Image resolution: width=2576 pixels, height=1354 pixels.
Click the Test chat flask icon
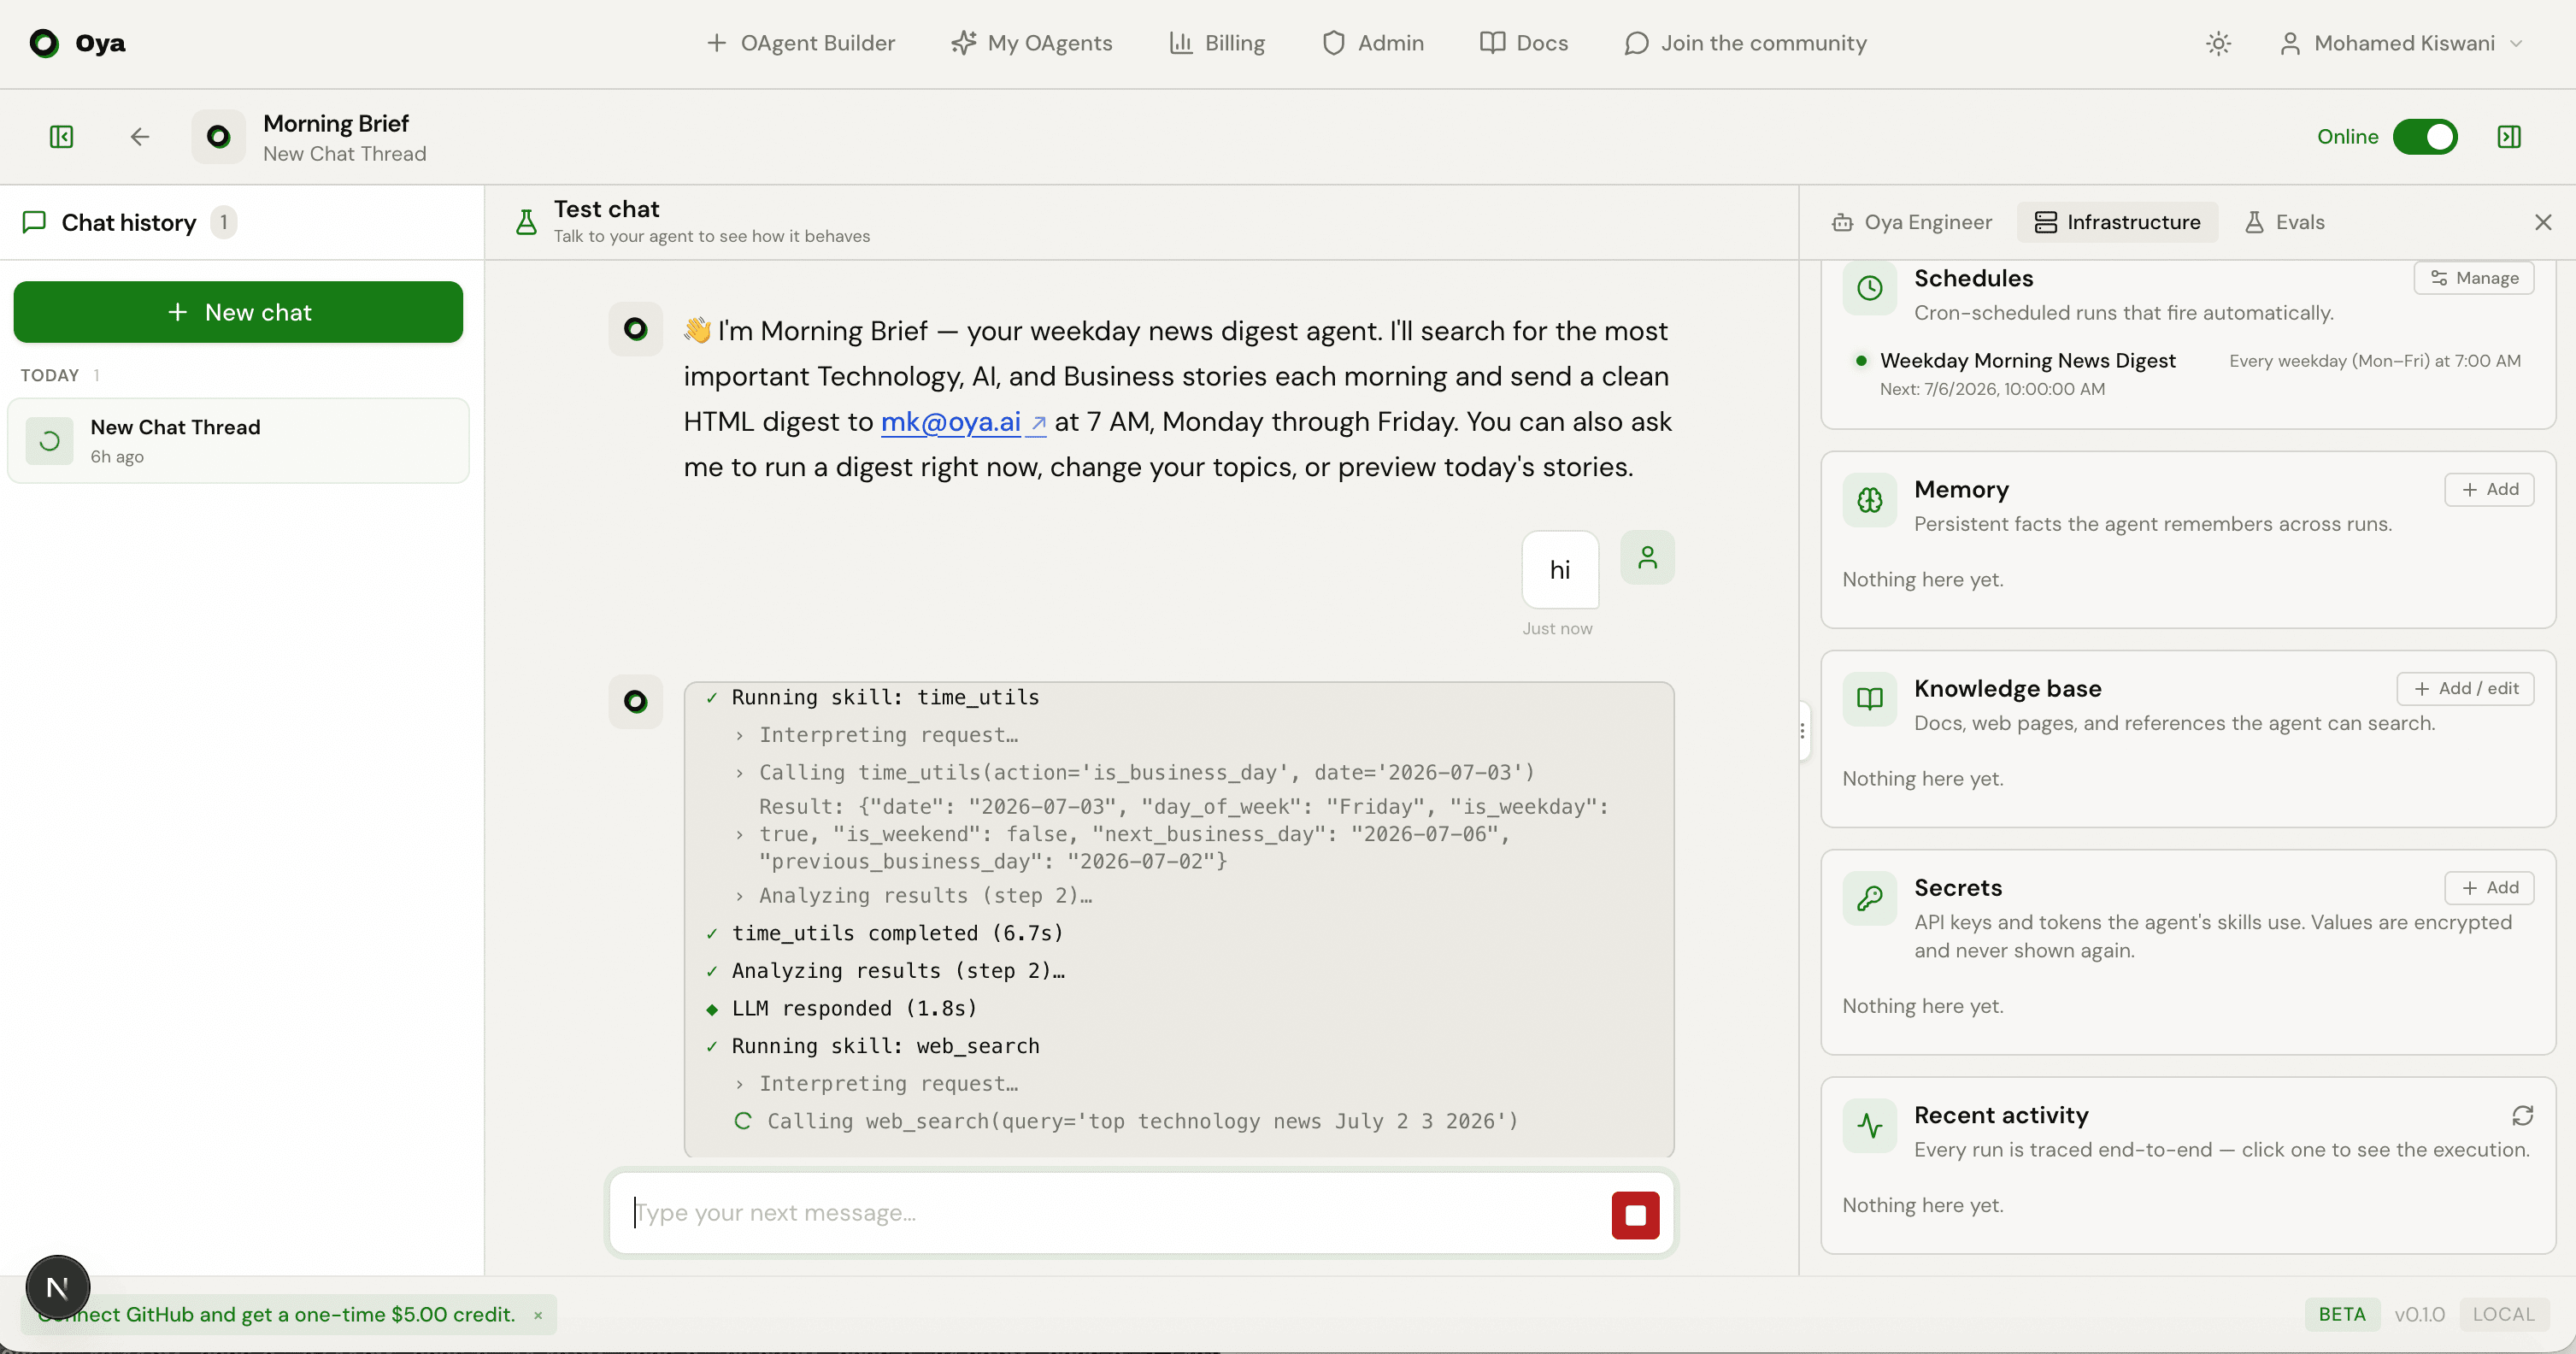[526, 221]
